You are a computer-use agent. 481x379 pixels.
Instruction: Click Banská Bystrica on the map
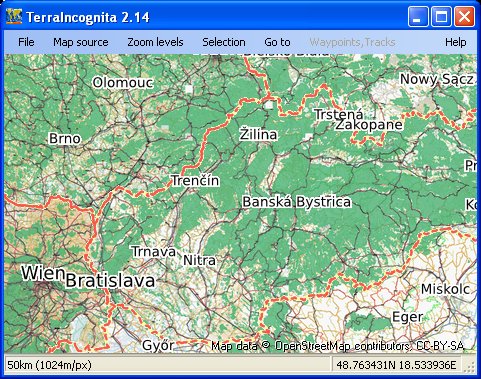pos(297,202)
